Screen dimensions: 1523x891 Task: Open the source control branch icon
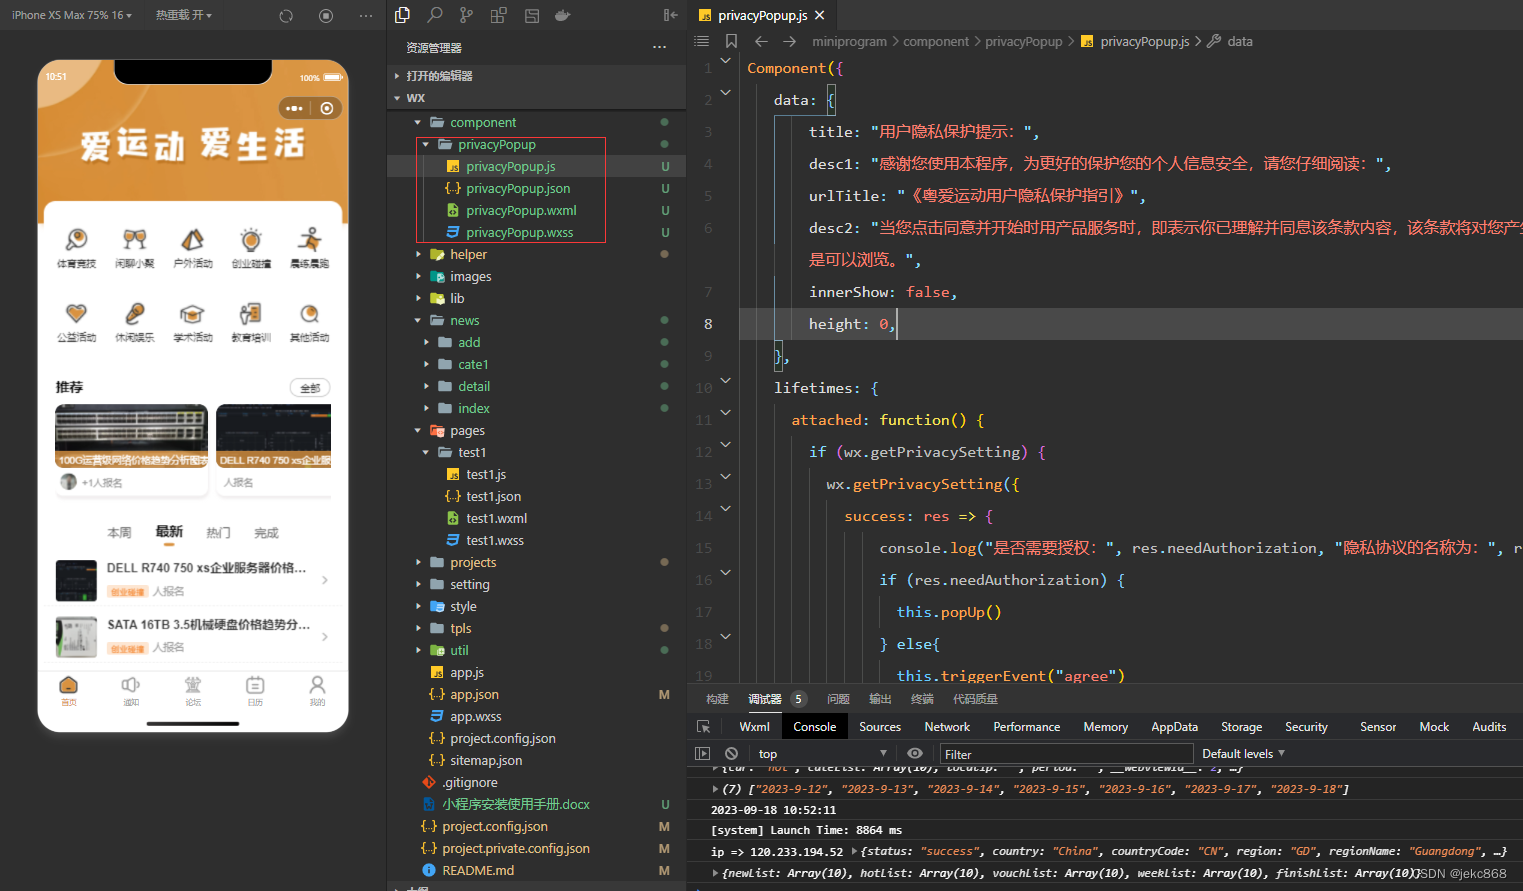[x=467, y=15]
